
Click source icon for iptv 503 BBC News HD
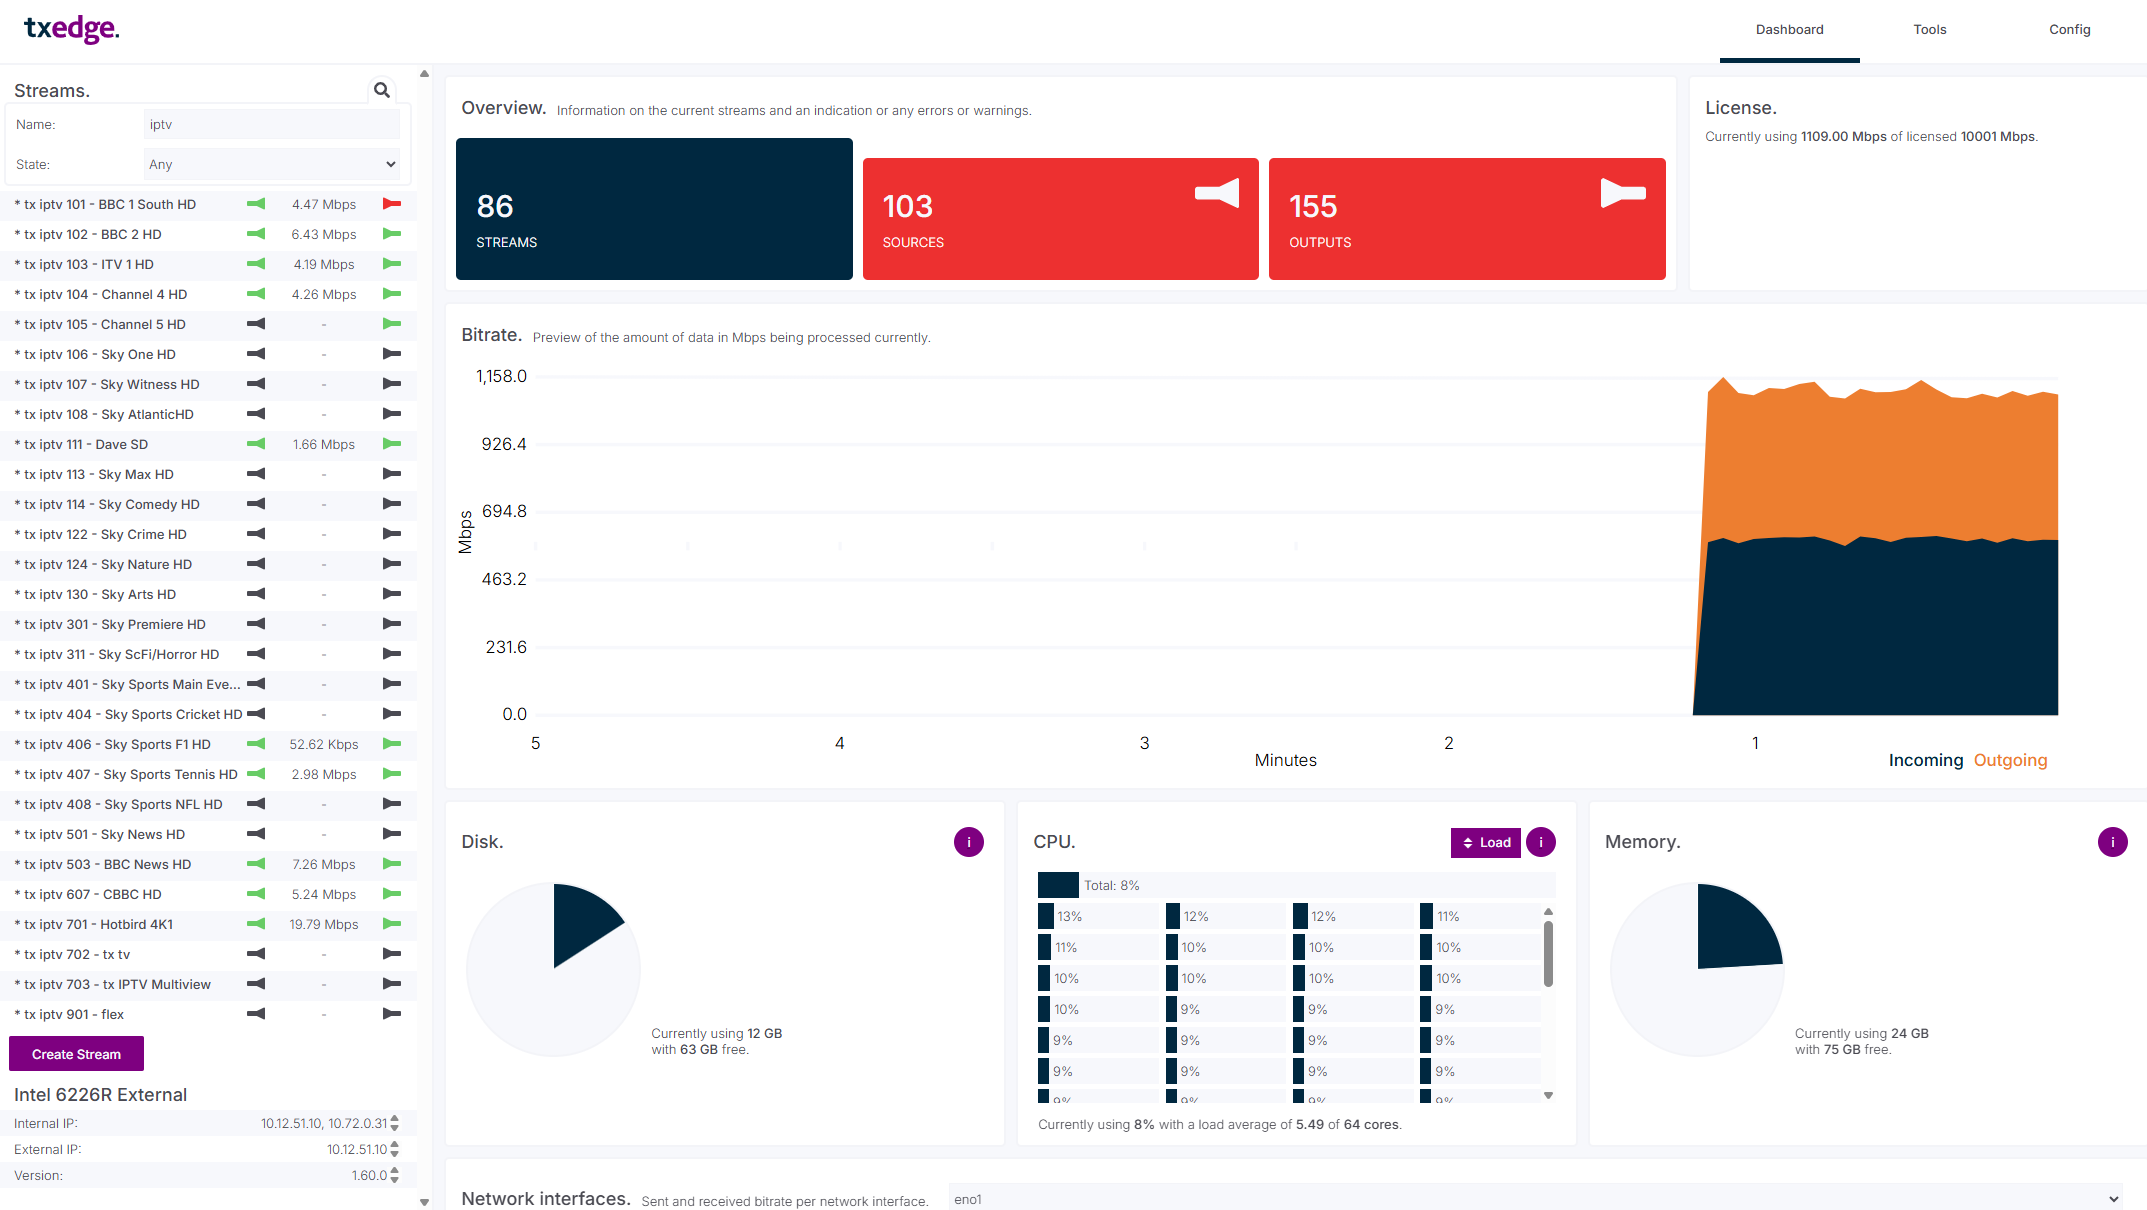(x=256, y=864)
